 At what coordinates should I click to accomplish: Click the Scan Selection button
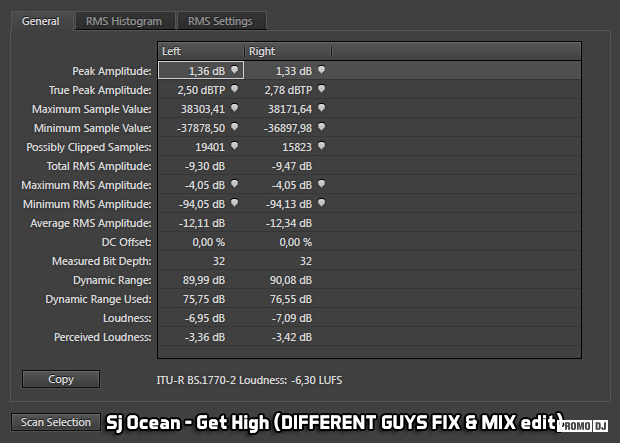[56, 422]
